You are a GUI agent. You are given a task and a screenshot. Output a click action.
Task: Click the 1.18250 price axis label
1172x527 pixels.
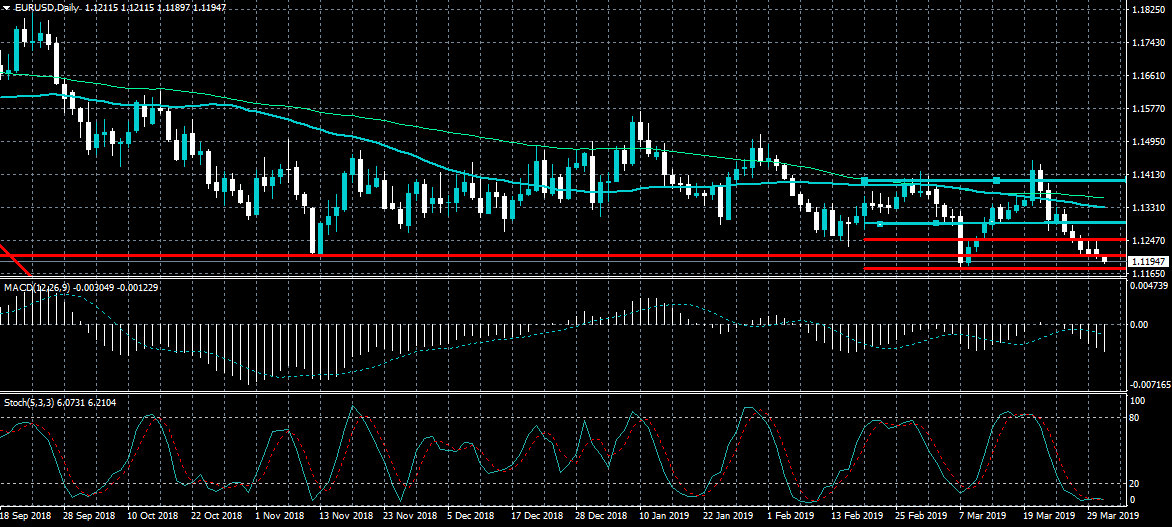(x=1149, y=10)
